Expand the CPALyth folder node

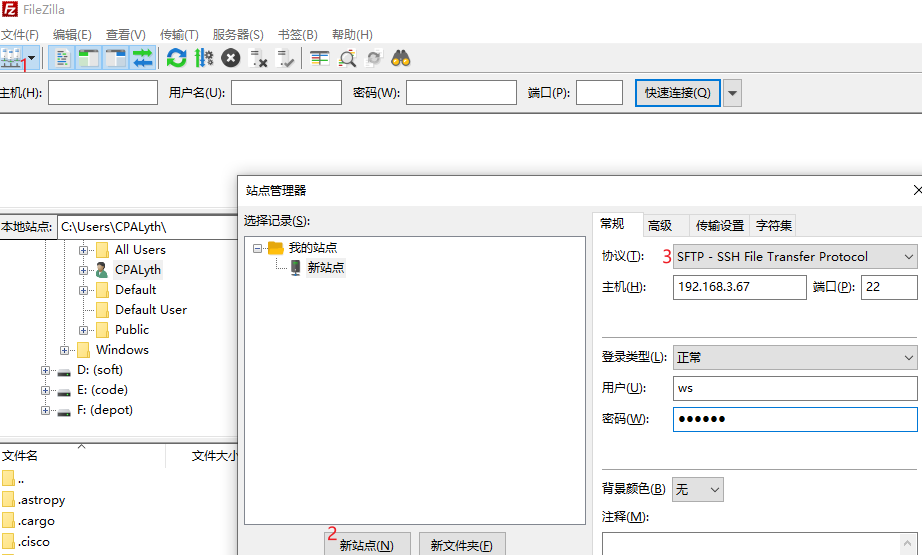click(x=83, y=270)
